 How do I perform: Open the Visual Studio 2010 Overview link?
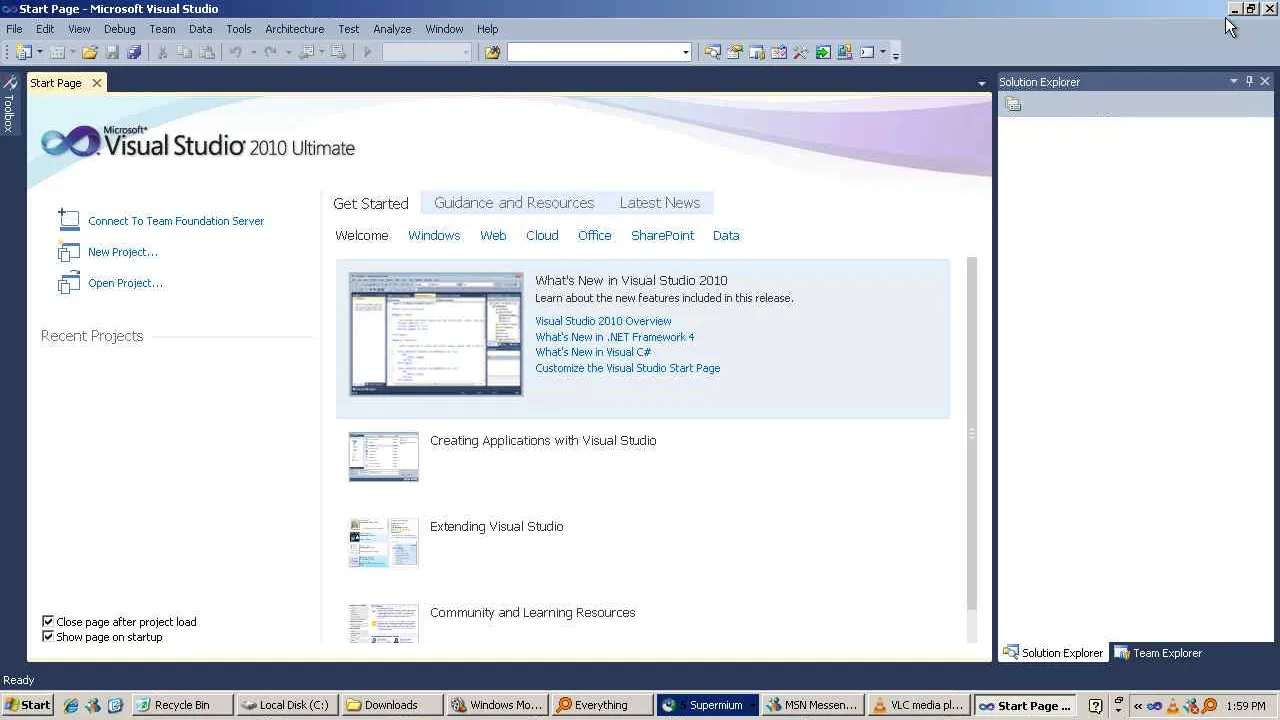coord(603,321)
